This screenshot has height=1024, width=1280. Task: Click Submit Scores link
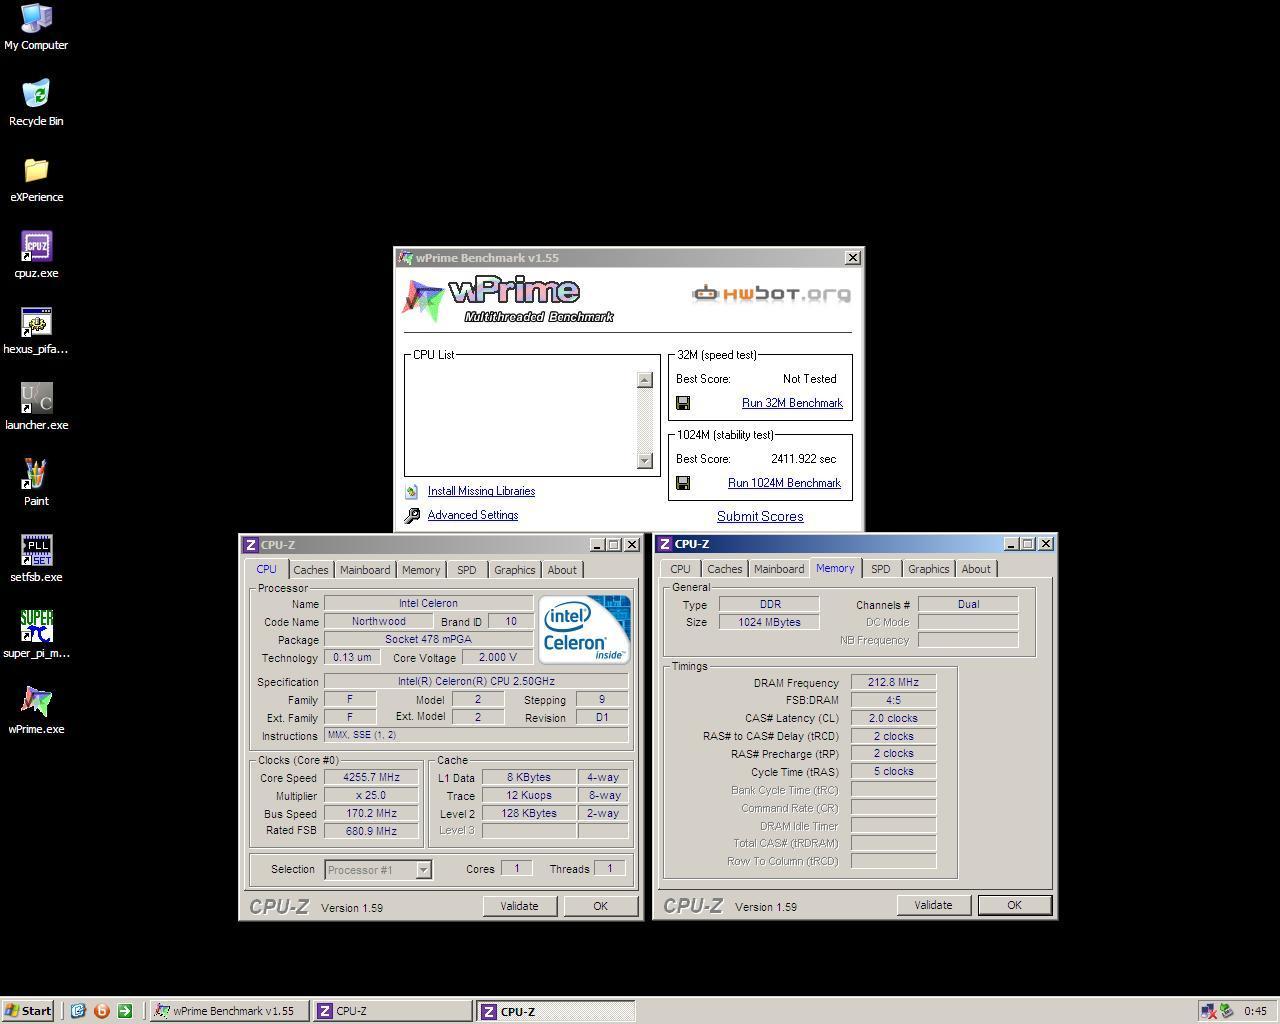760,517
